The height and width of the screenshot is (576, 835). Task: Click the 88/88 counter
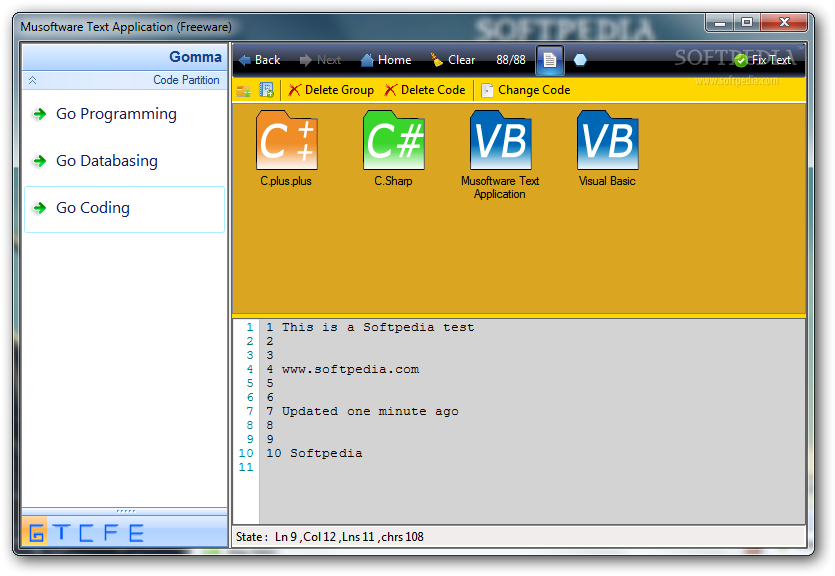point(511,60)
